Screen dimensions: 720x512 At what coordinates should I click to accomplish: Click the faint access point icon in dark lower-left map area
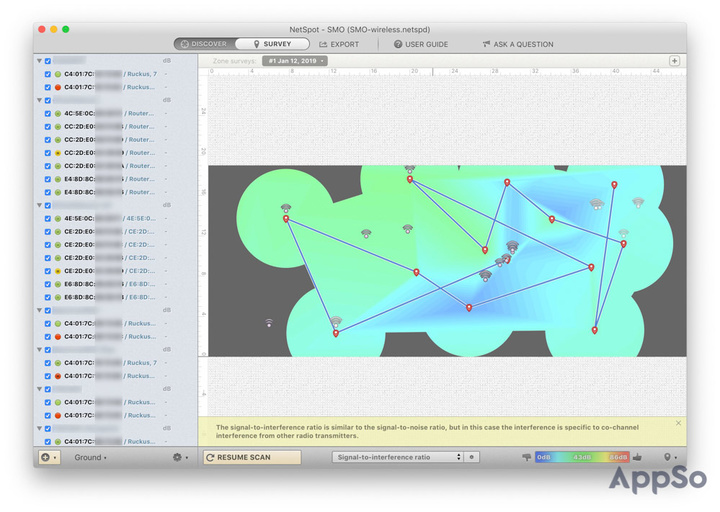[269, 323]
